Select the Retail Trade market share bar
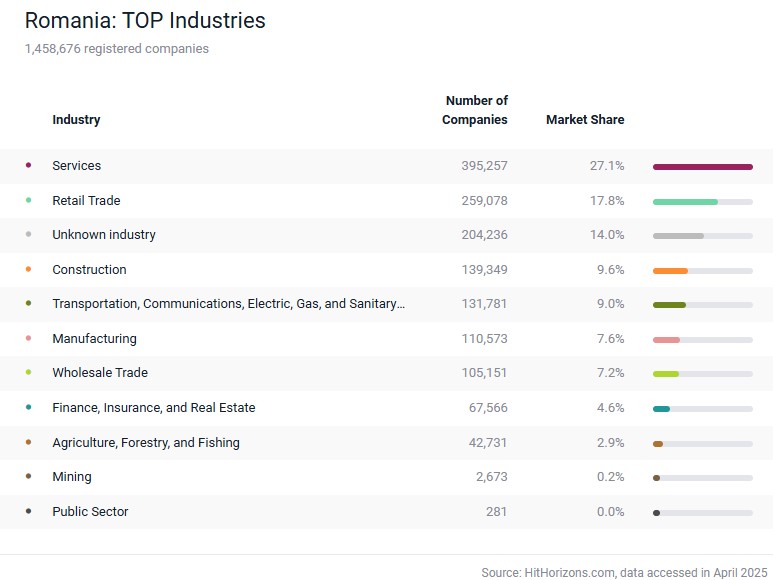This screenshot has width=773, height=580. pyautogui.click(x=702, y=201)
